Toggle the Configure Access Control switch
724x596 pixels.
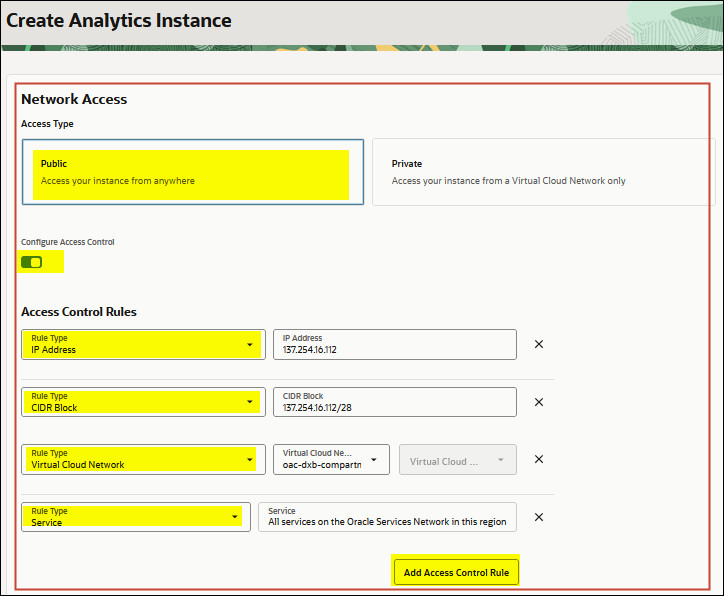click(31, 262)
